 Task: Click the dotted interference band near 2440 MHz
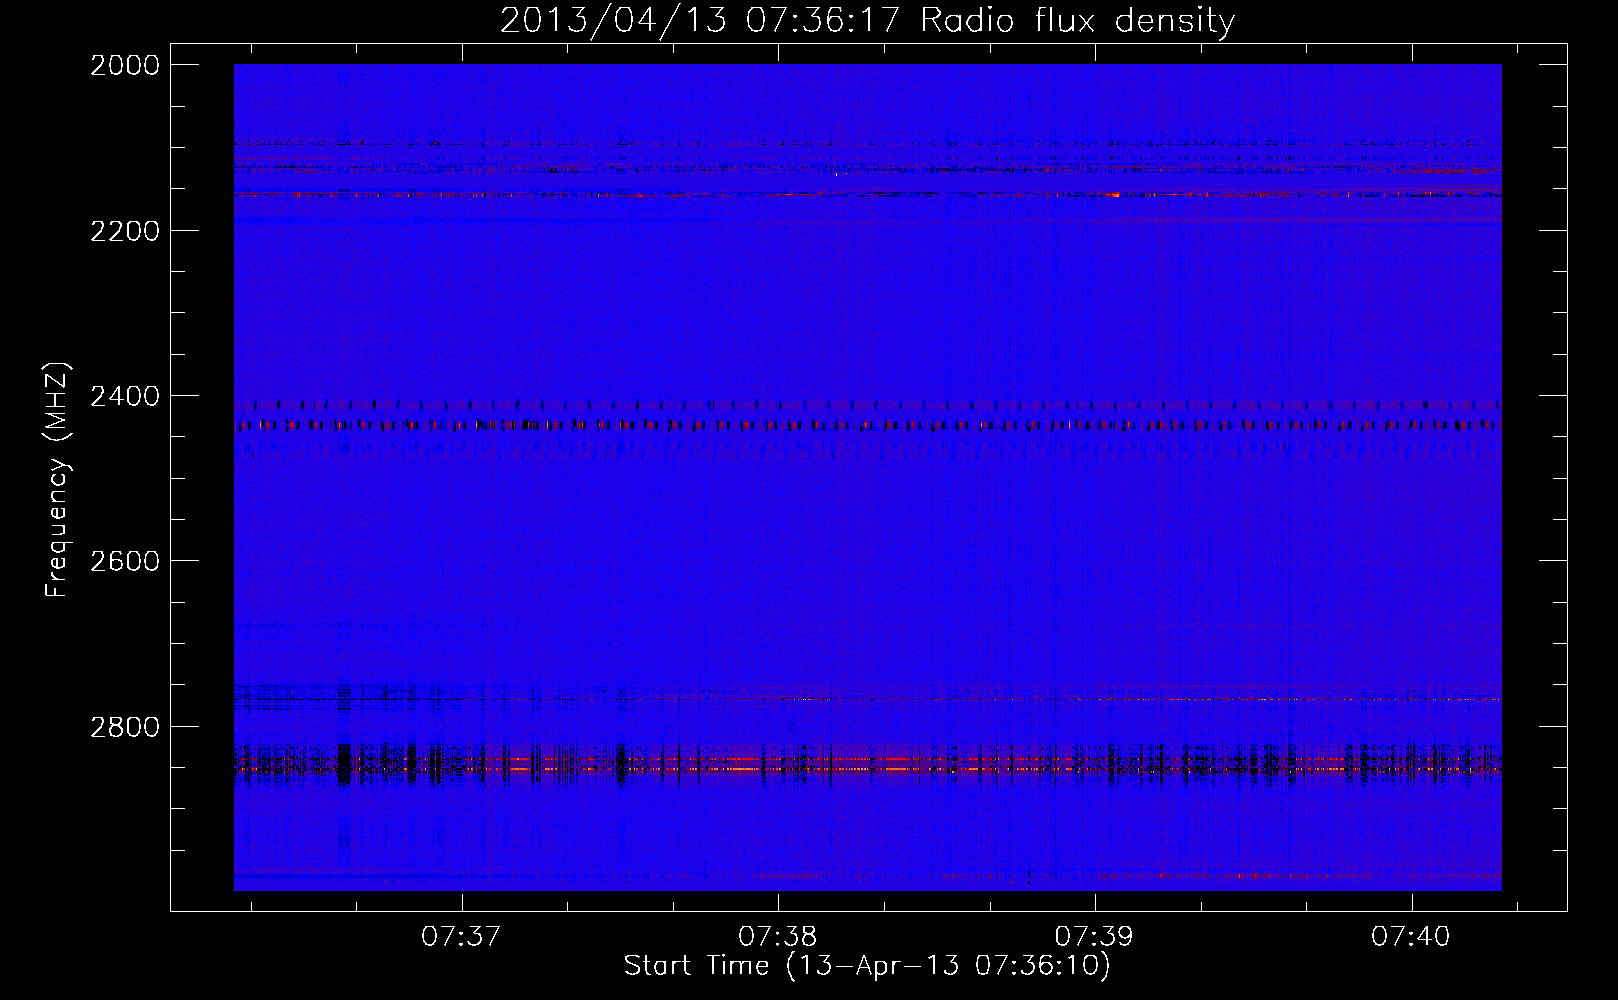pyautogui.click(x=867, y=426)
